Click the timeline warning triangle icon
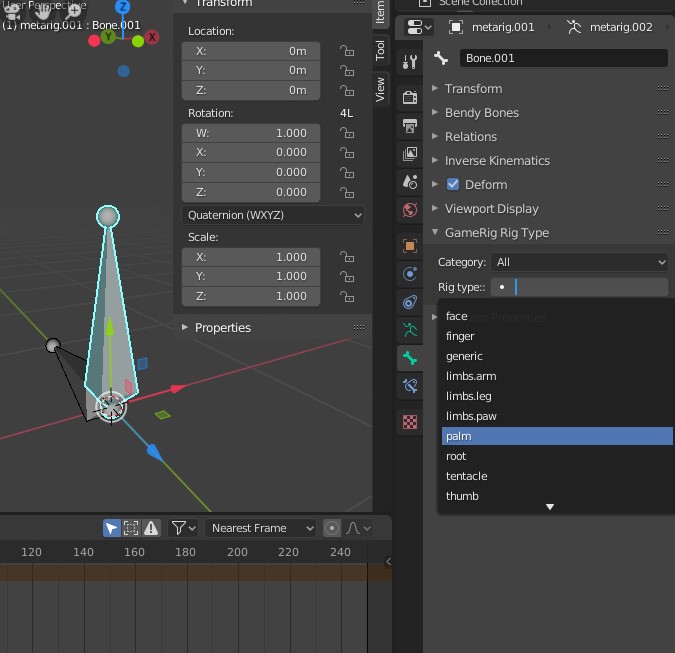This screenshot has height=653, width=675. pyautogui.click(x=151, y=528)
